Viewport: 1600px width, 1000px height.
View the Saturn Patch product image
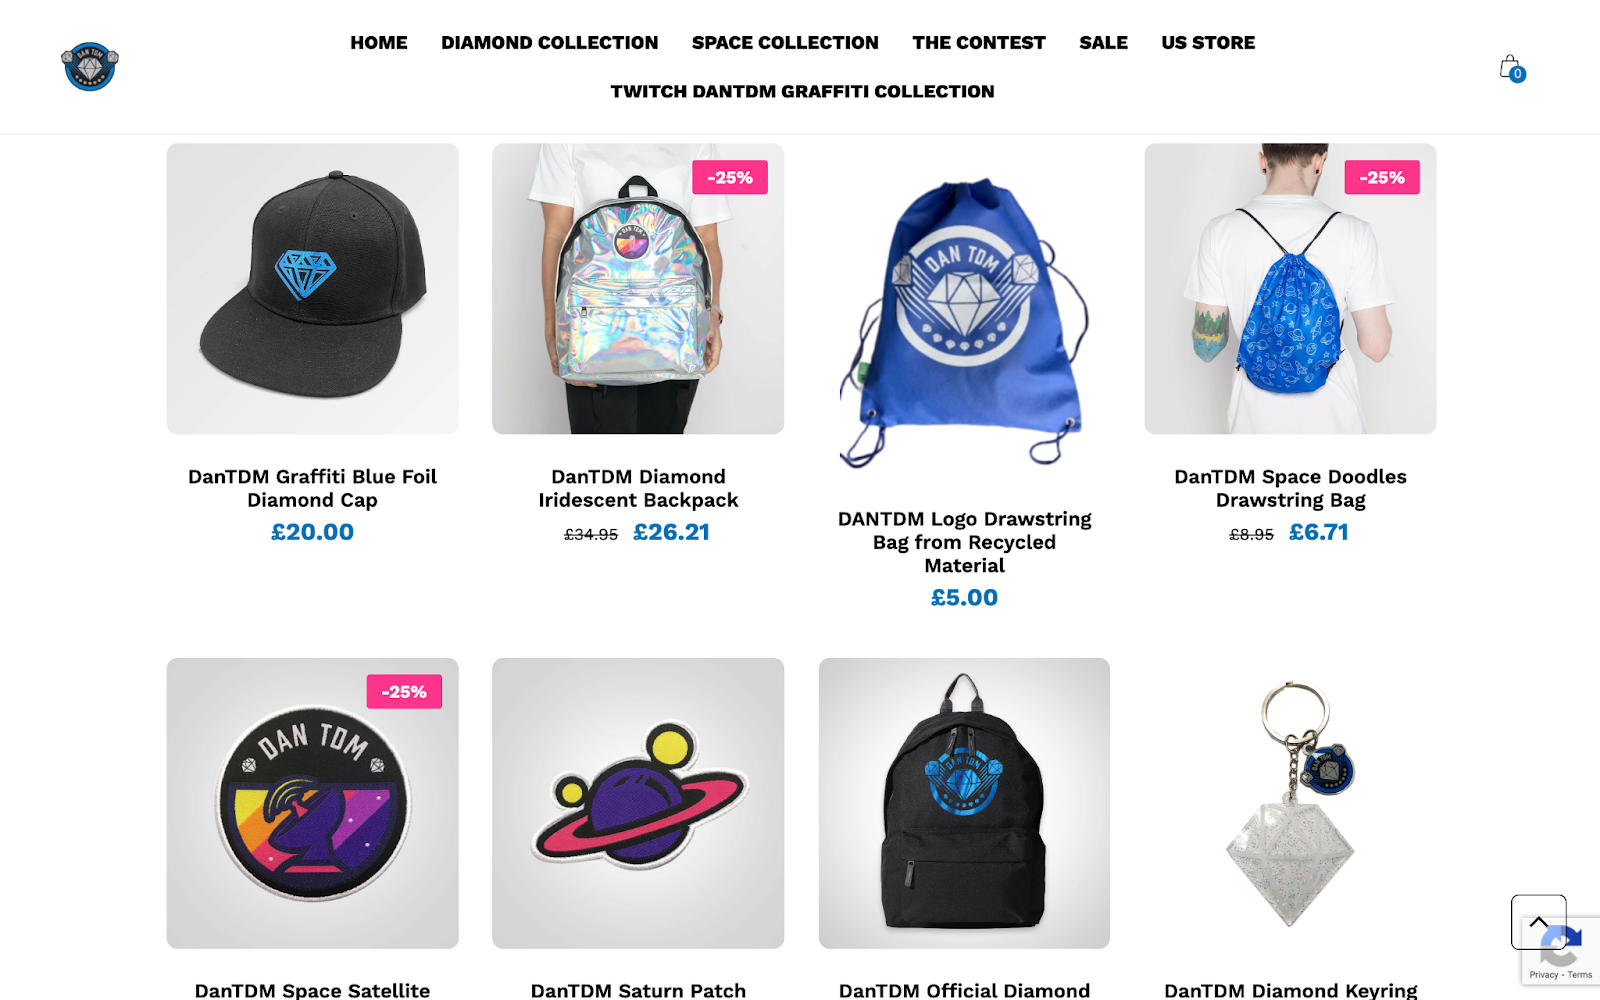click(x=638, y=803)
